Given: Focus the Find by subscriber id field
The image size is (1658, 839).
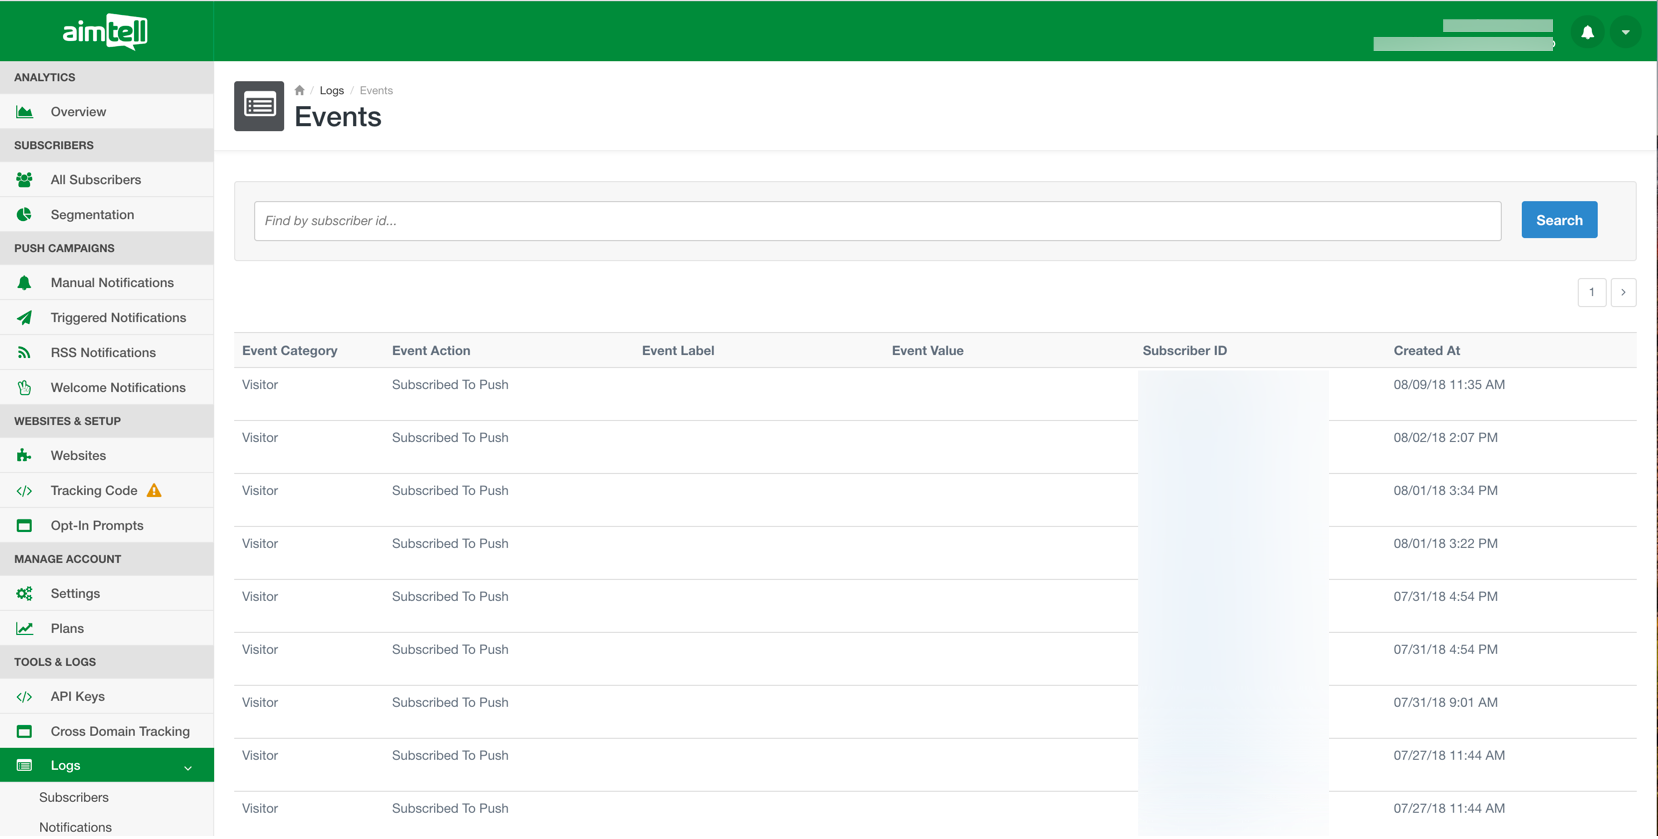Looking at the screenshot, I should tap(877, 221).
